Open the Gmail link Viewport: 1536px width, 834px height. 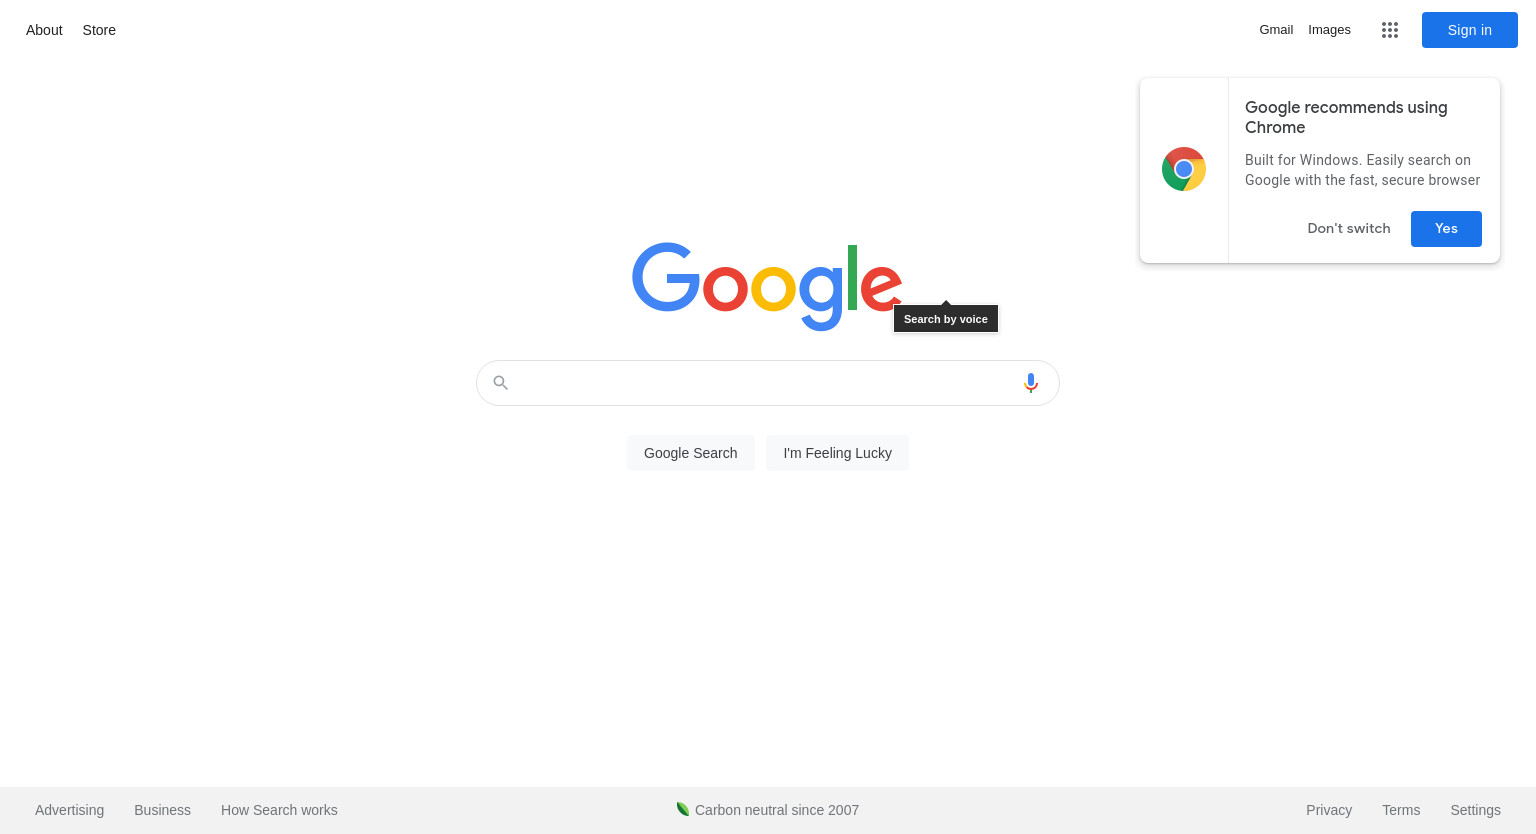point(1276,30)
